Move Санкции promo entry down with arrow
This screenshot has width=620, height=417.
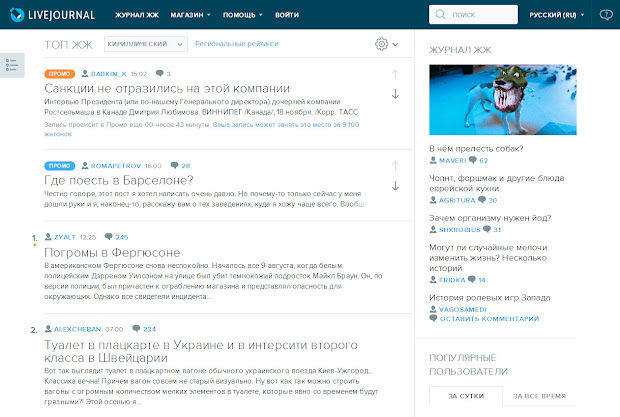pos(395,94)
